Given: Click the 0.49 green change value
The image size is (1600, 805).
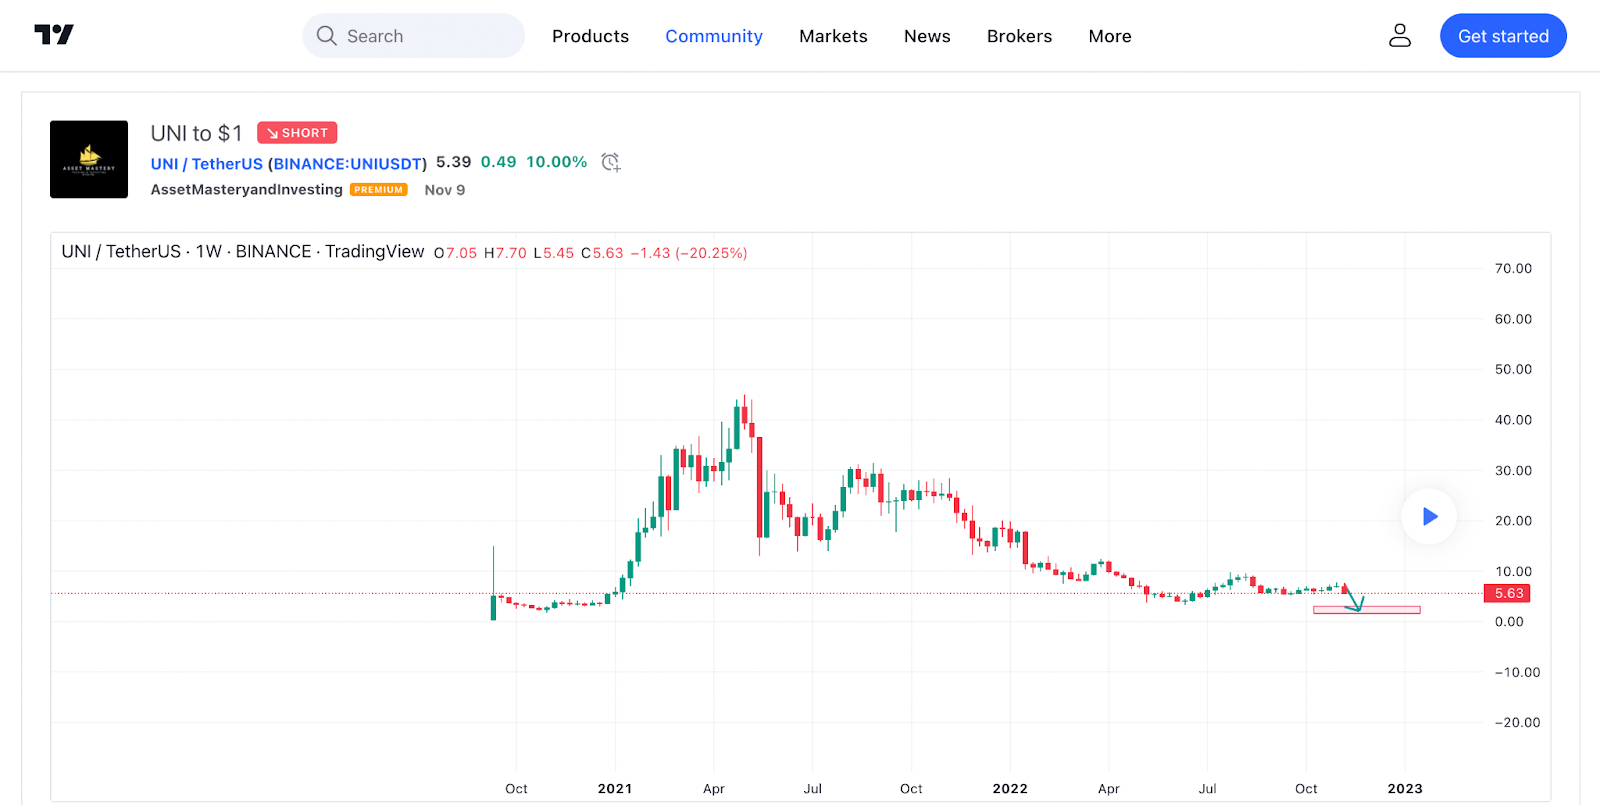Looking at the screenshot, I should tap(499, 162).
